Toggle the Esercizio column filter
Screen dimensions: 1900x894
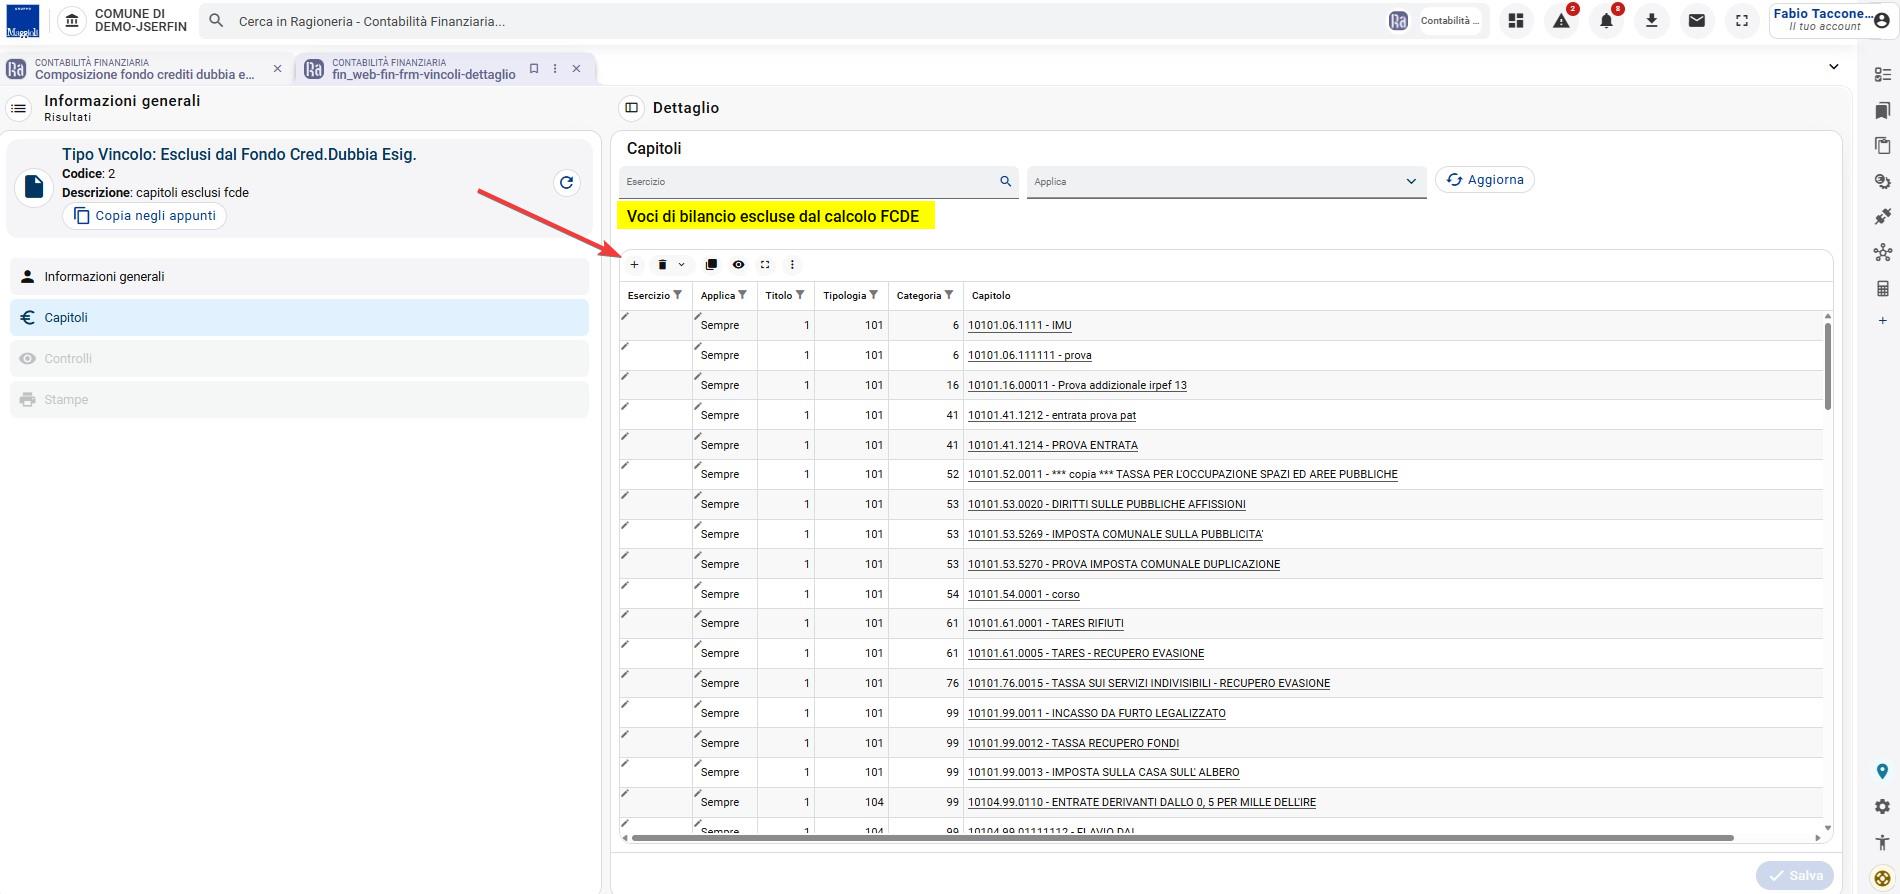678,295
